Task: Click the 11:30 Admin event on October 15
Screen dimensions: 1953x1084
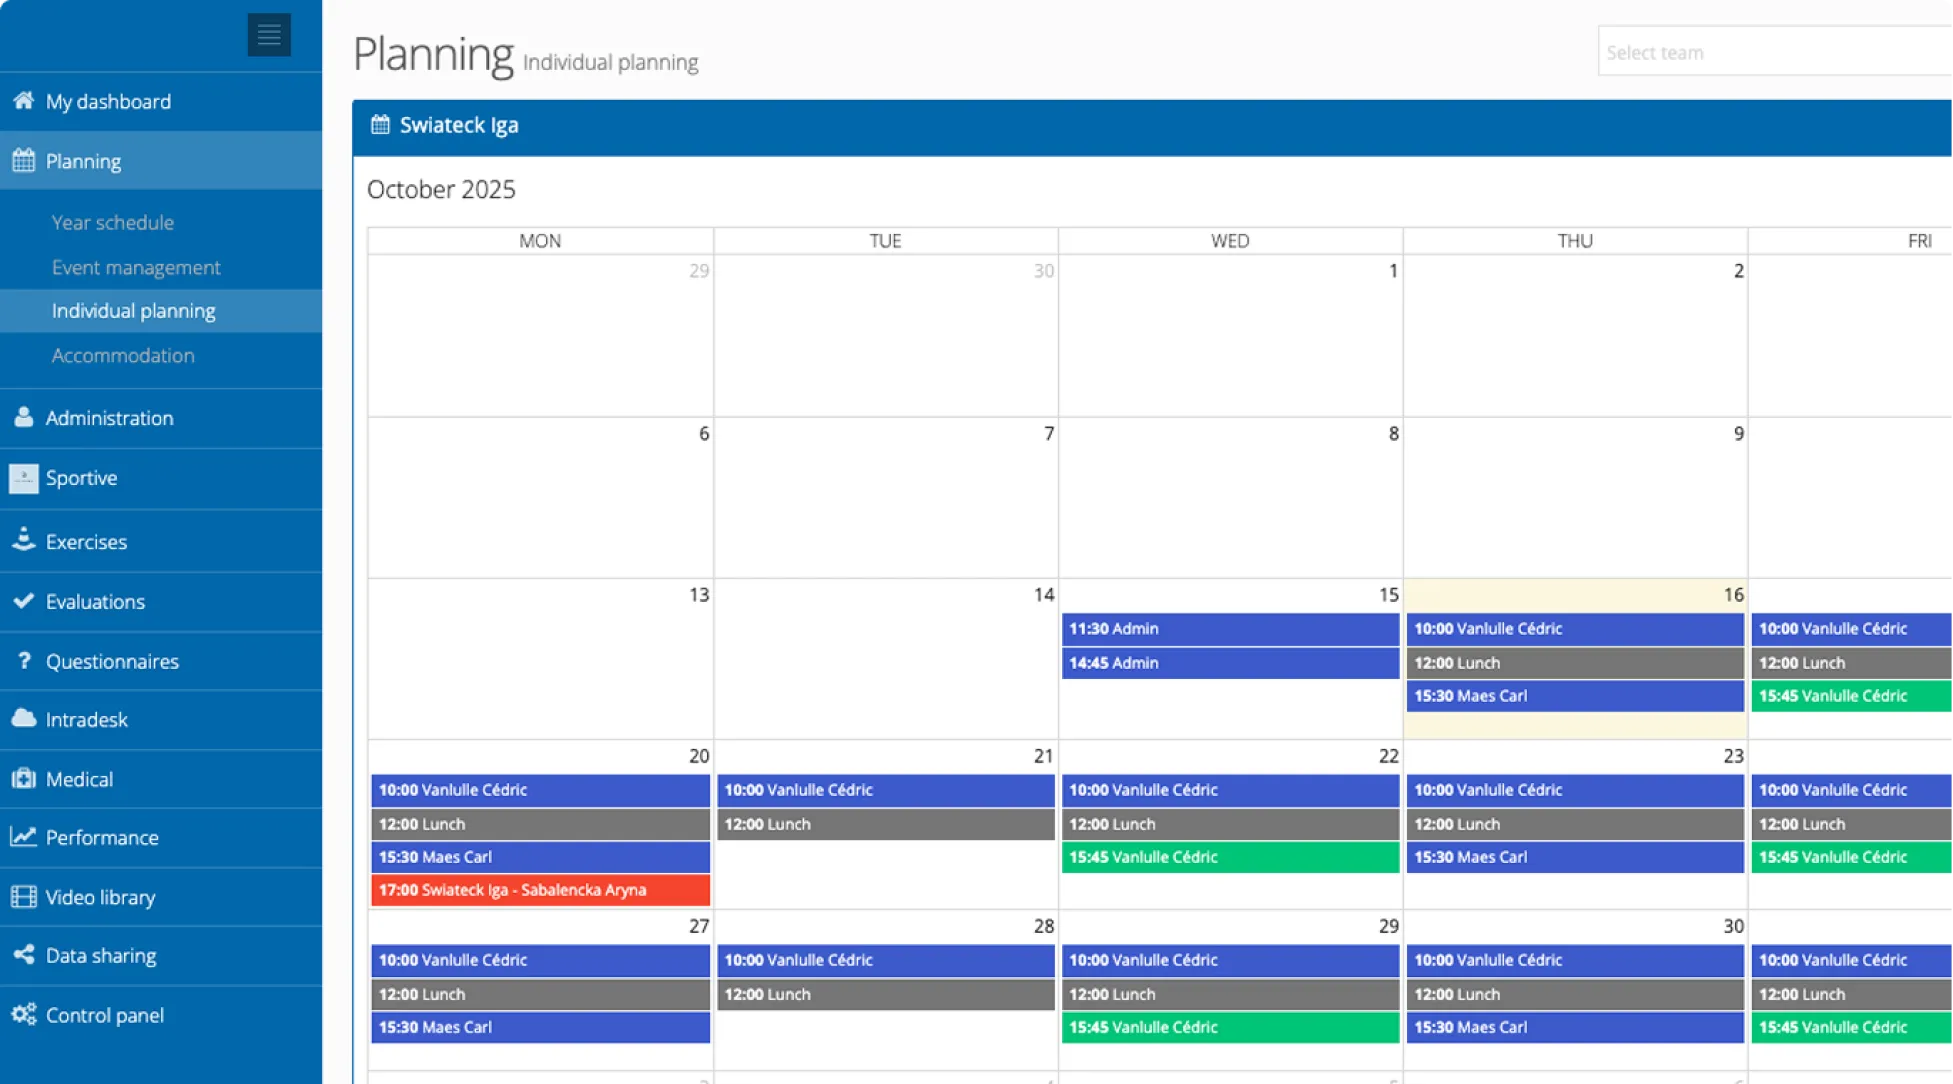Action: coord(1229,628)
